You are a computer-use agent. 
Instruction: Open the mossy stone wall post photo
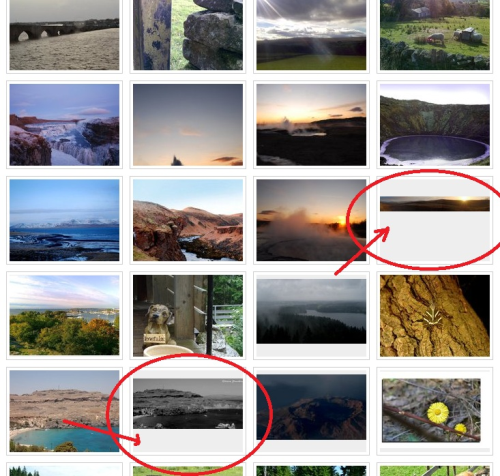coord(188,35)
